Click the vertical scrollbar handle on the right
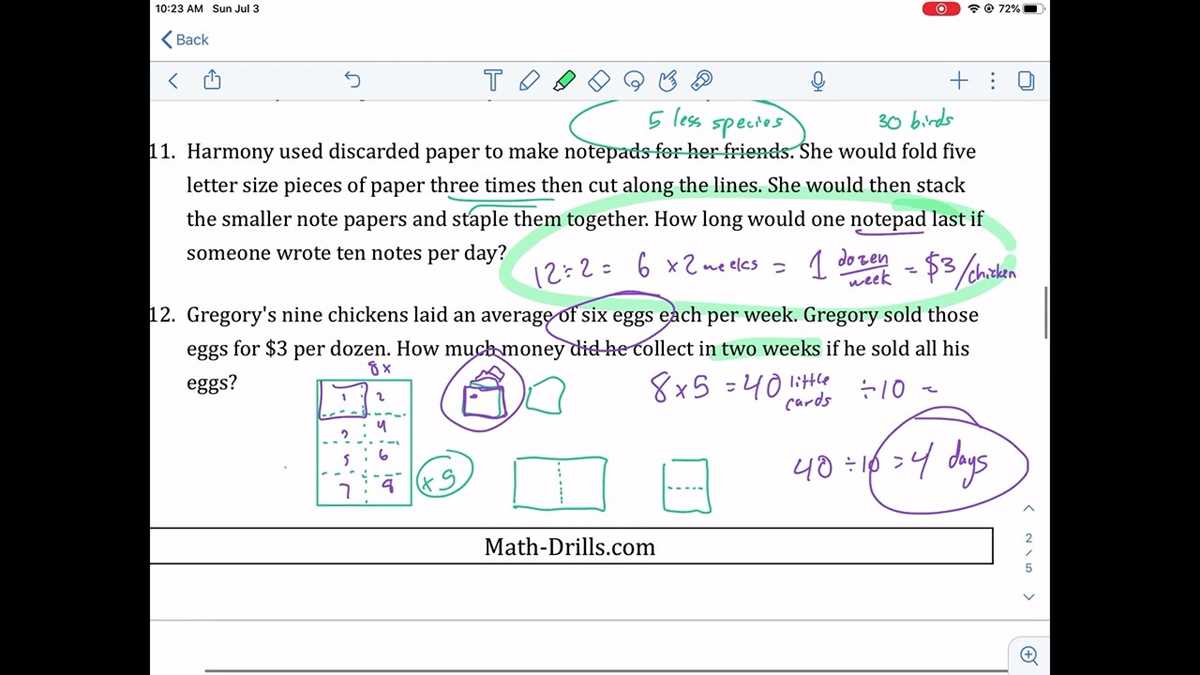1200x675 pixels. coord(1046,313)
